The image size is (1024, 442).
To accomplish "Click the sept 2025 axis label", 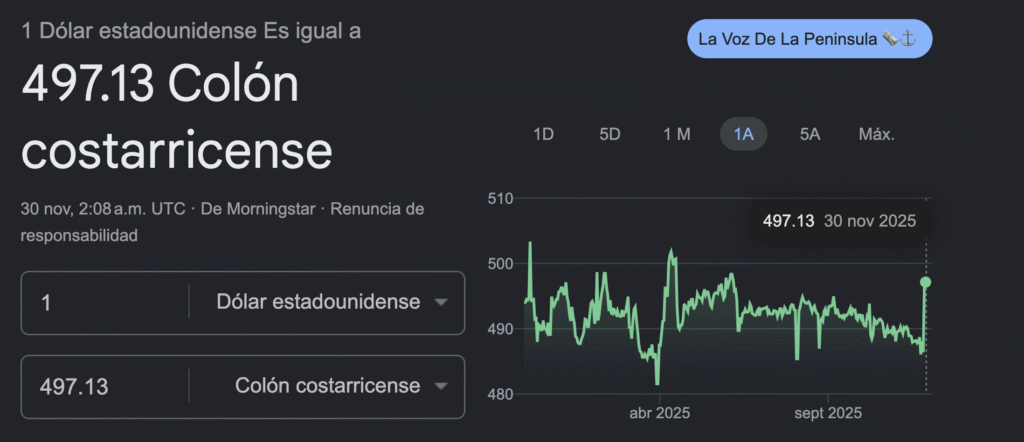I will tap(828, 413).
